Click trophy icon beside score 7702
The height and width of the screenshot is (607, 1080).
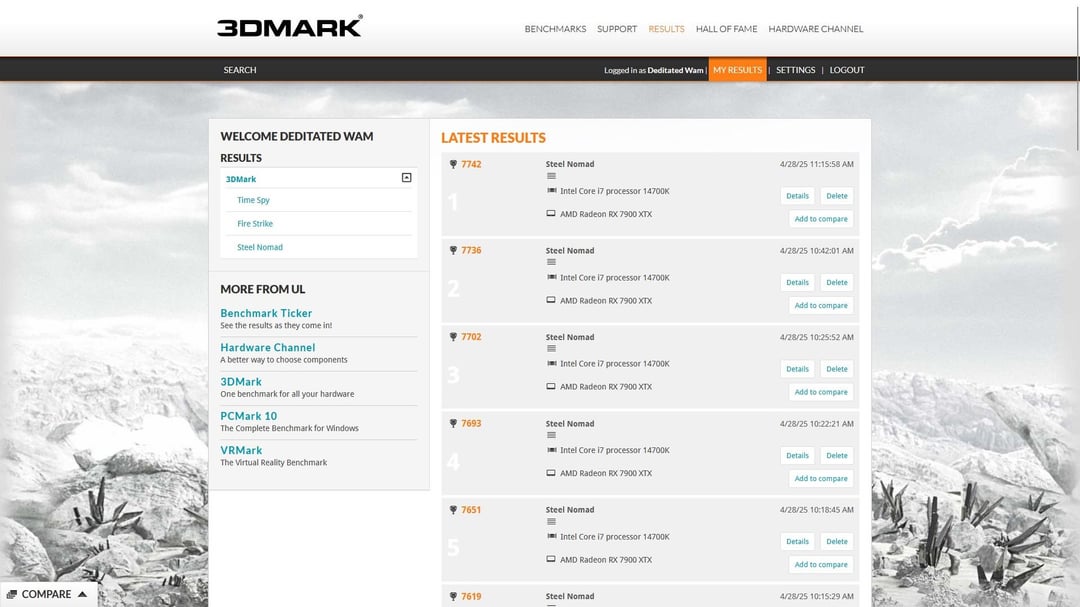click(453, 337)
